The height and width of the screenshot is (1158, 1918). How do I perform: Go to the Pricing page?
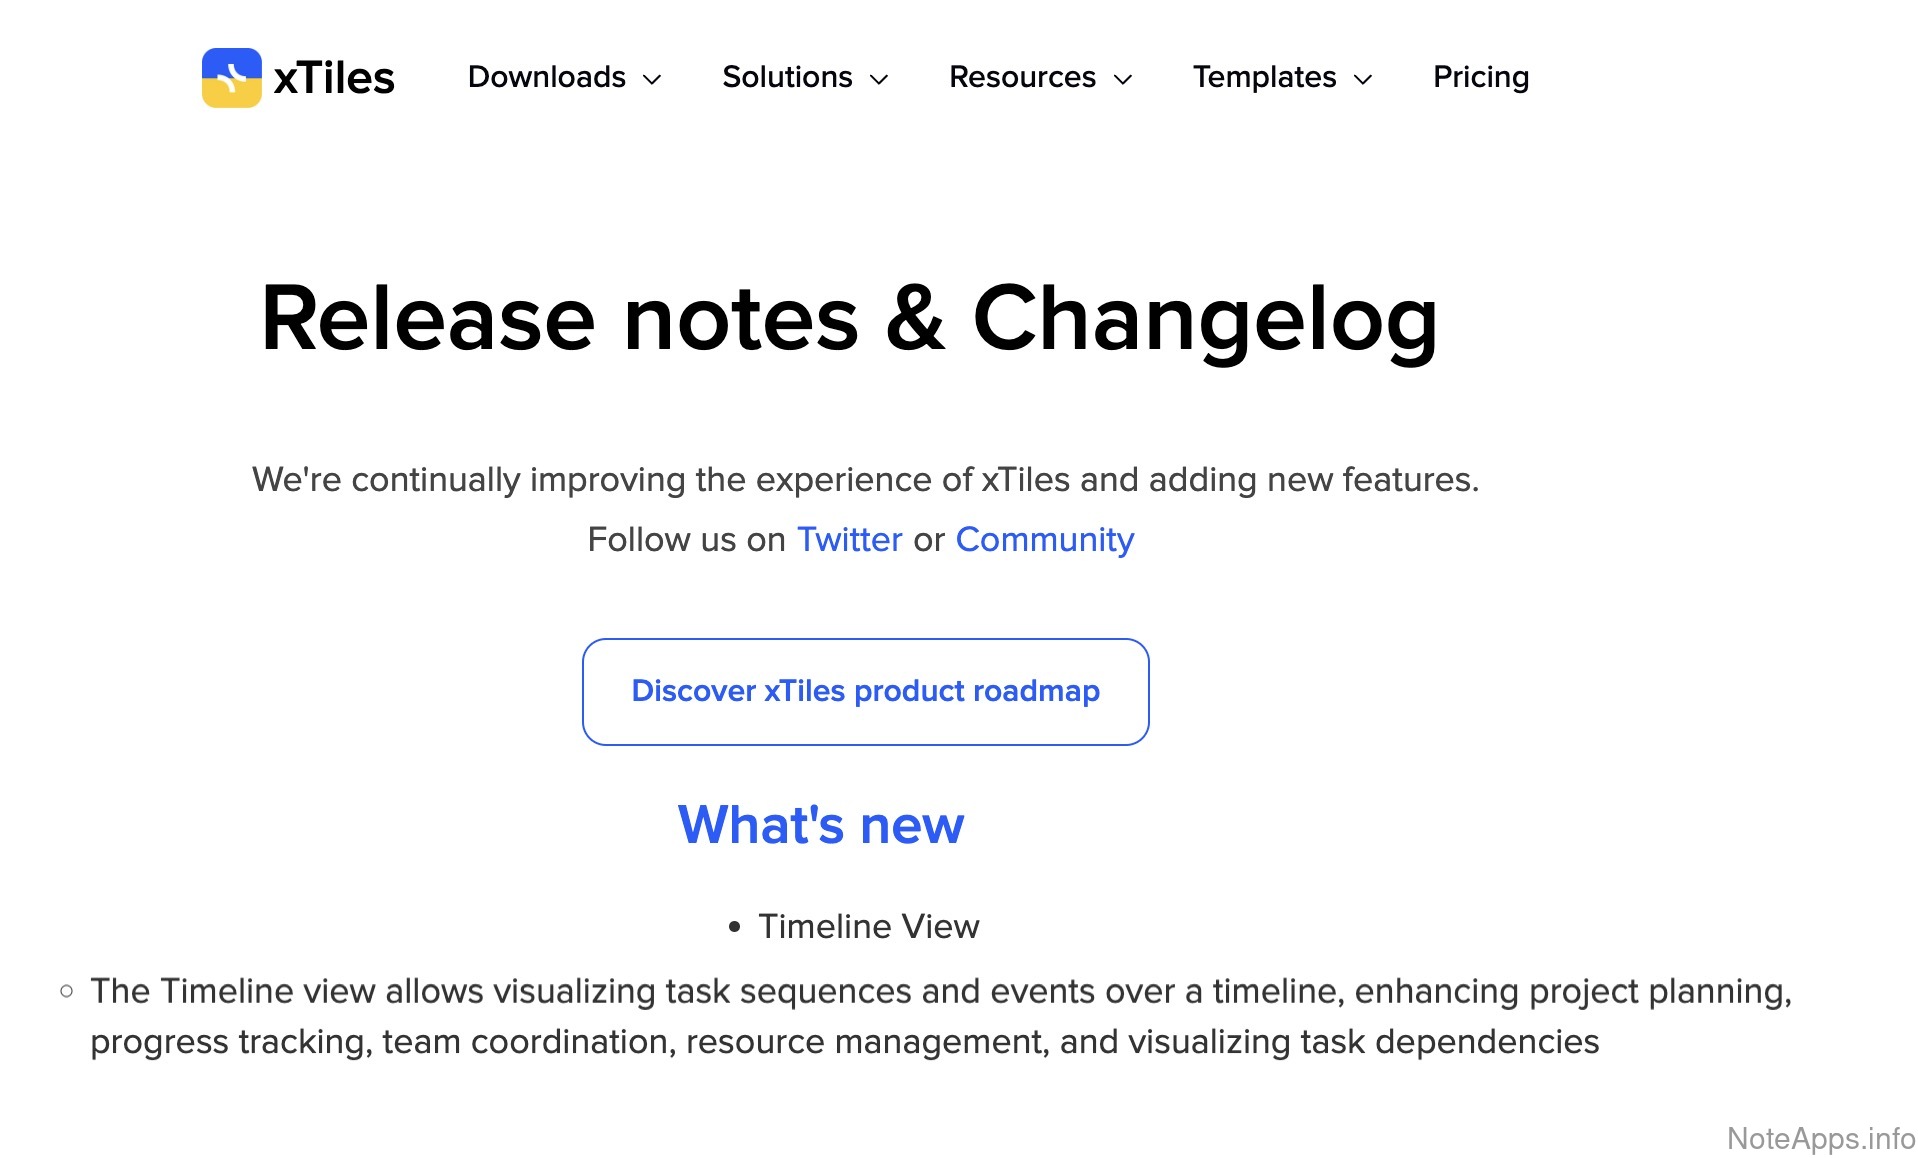[x=1480, y=77]
